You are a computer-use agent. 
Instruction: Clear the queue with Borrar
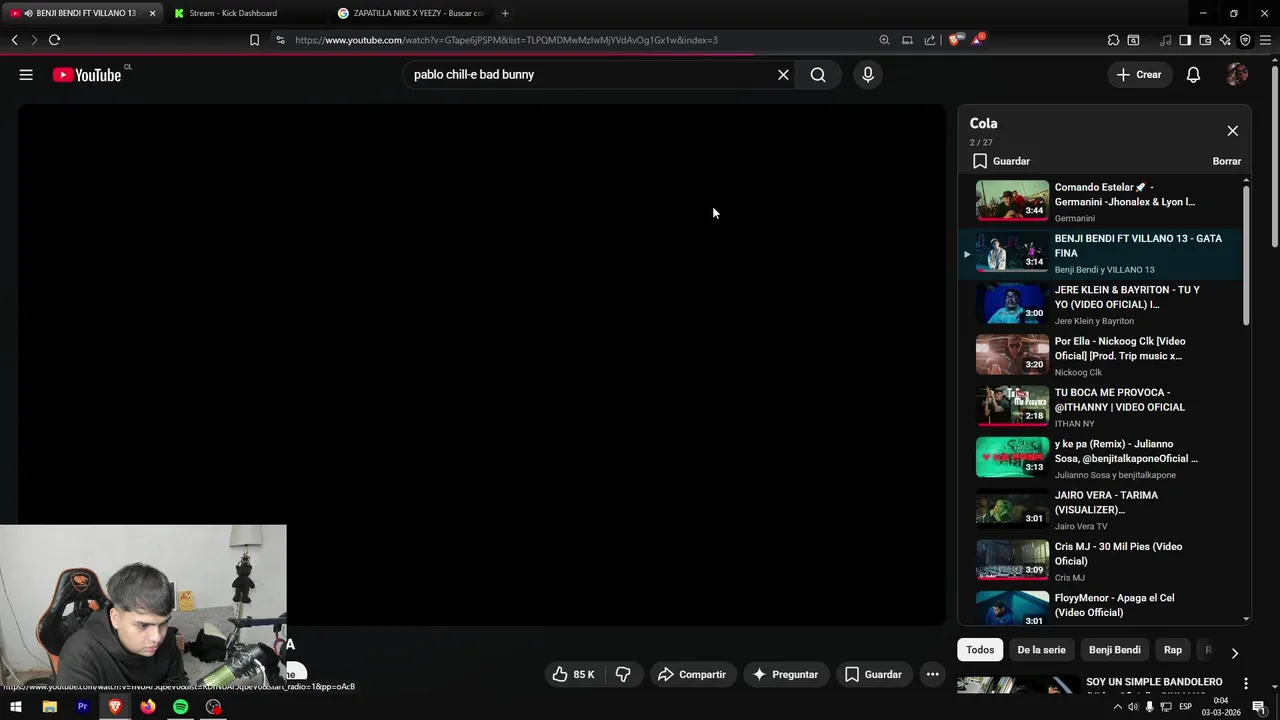[x=1226, y=161]
